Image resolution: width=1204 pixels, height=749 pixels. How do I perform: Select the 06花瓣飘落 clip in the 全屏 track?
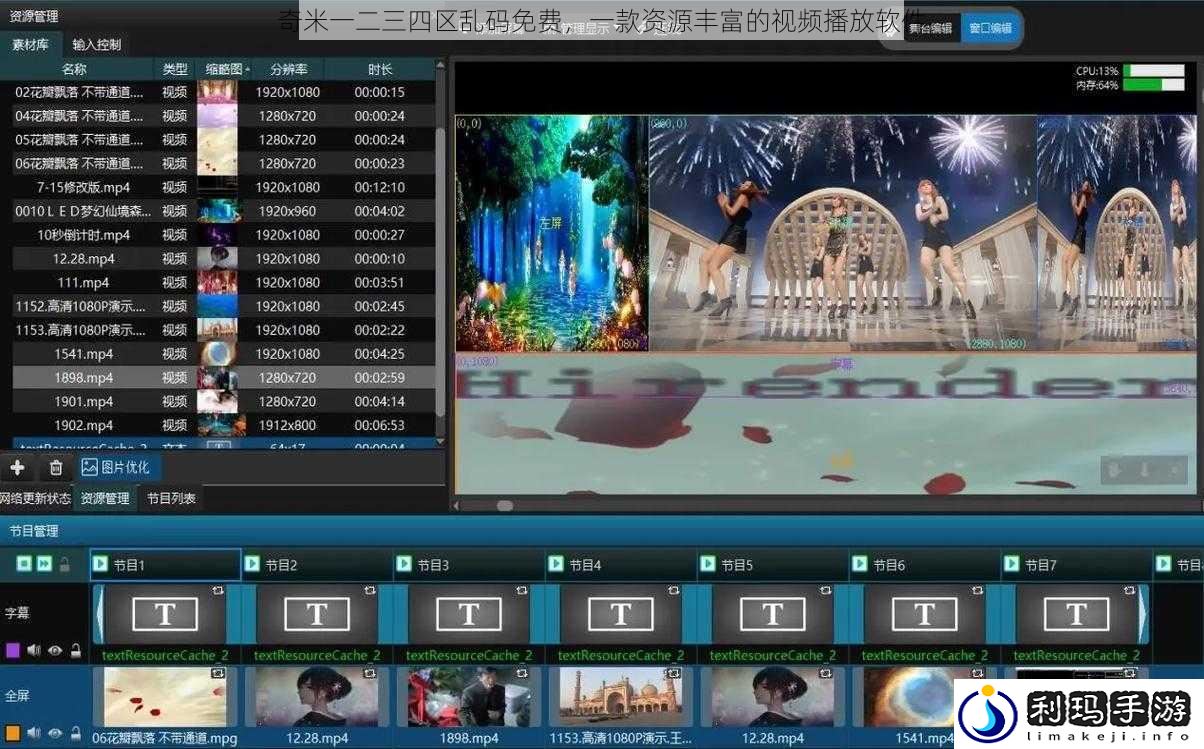(165, 697)
